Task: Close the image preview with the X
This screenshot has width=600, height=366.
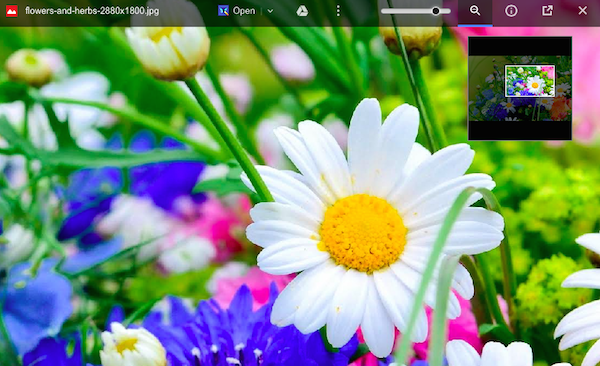Action: pos(582,11)
